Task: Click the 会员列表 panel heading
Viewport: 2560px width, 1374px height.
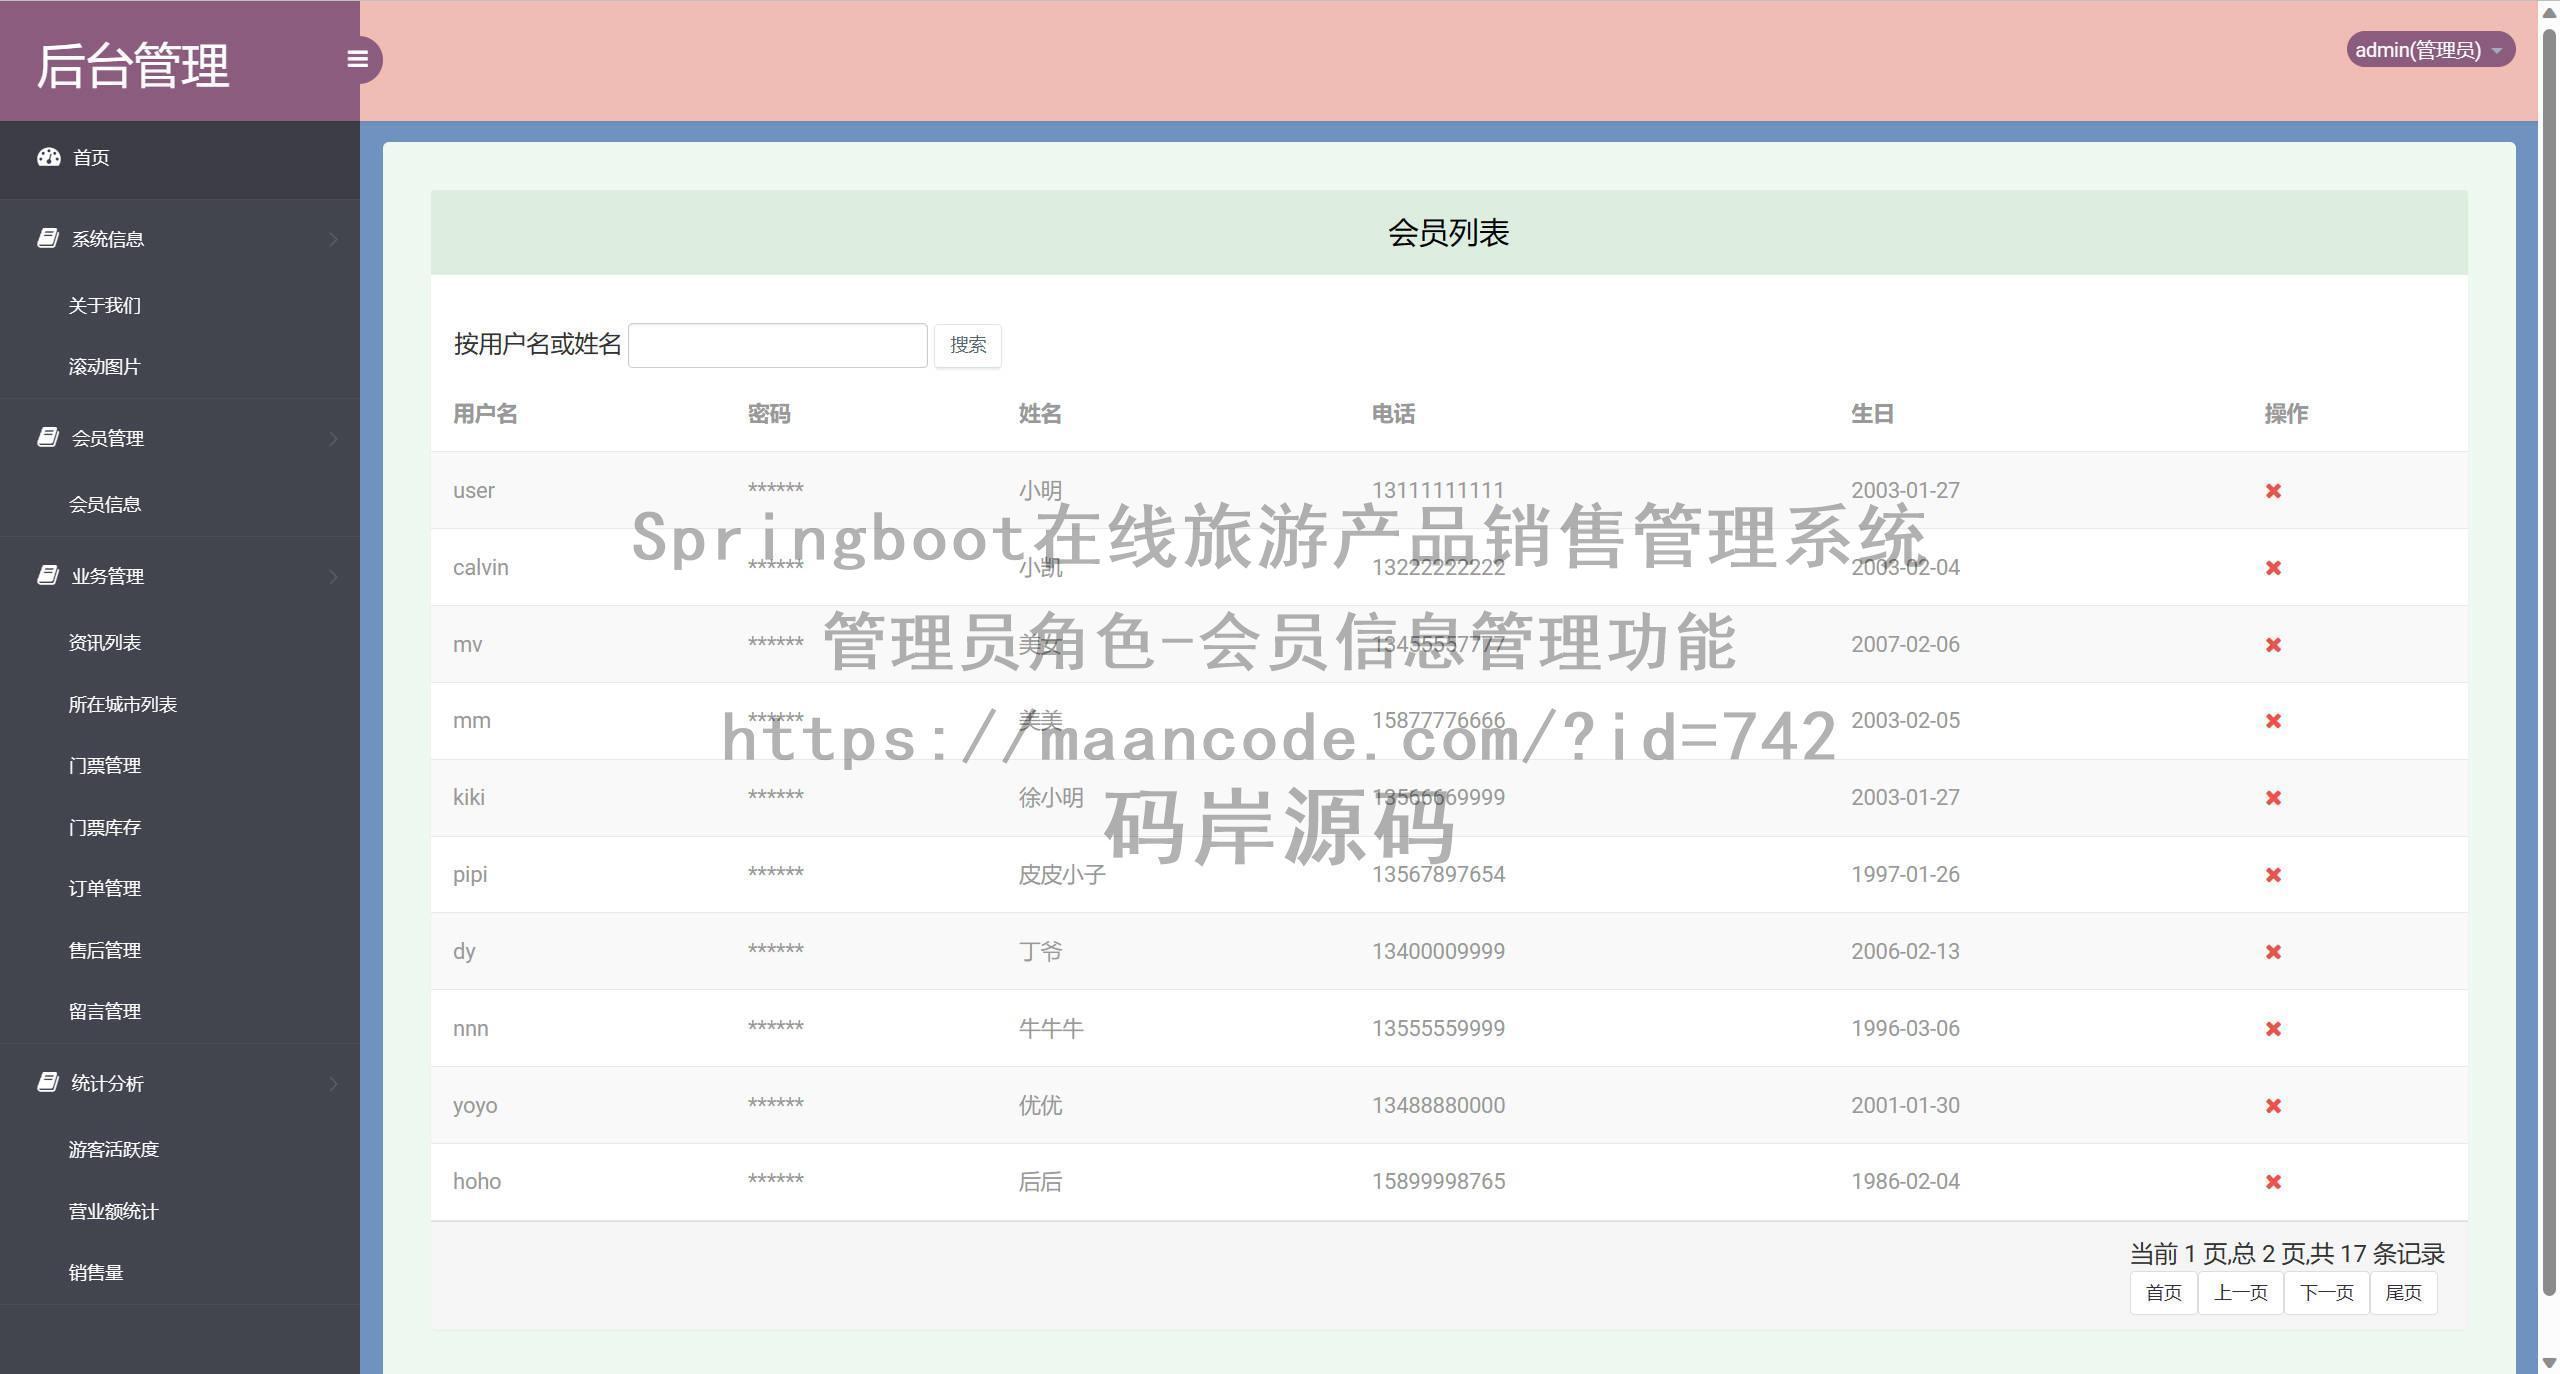Action: tap(1448, 233)
